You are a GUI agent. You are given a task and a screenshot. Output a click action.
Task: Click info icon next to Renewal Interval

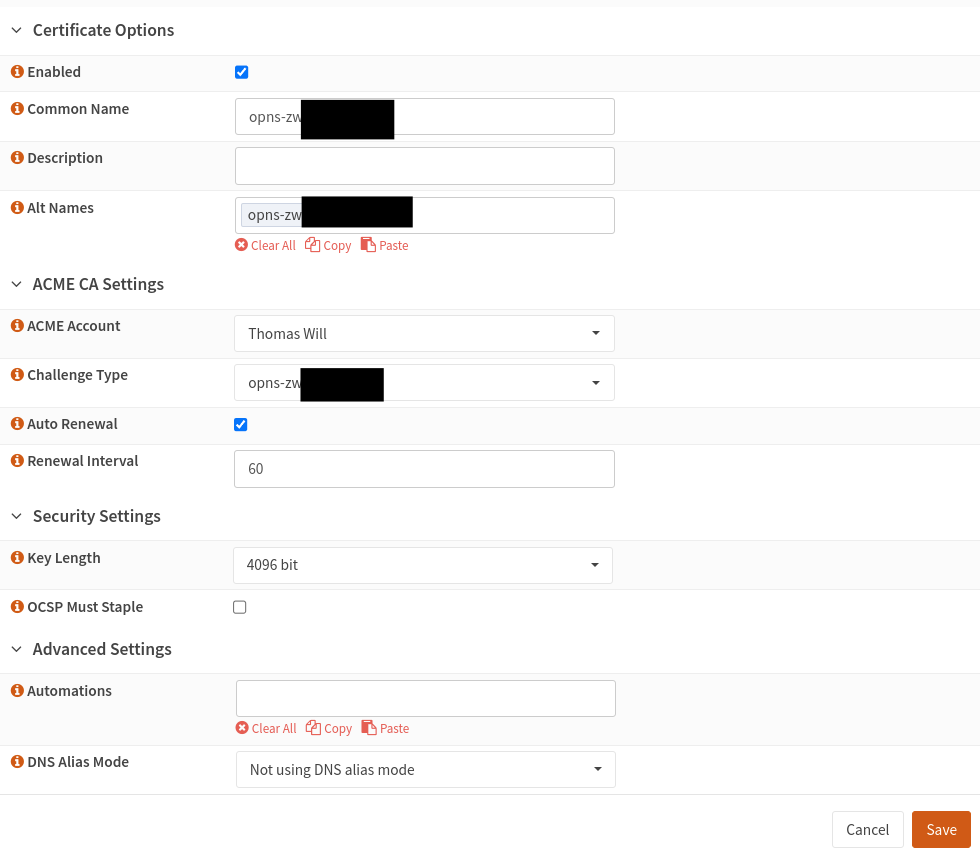coord(17,461)
